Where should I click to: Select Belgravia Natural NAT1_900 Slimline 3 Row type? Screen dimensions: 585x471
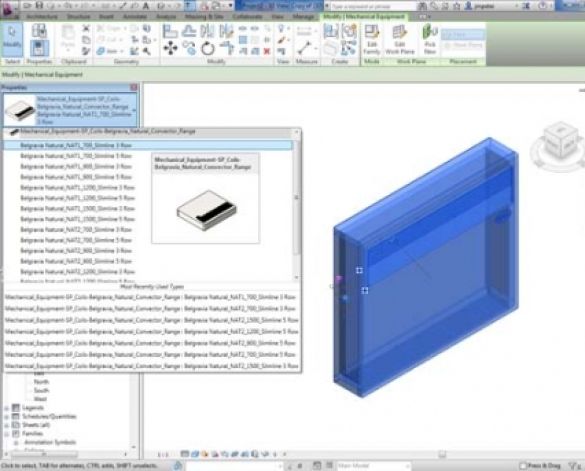(x=76, y=166)
